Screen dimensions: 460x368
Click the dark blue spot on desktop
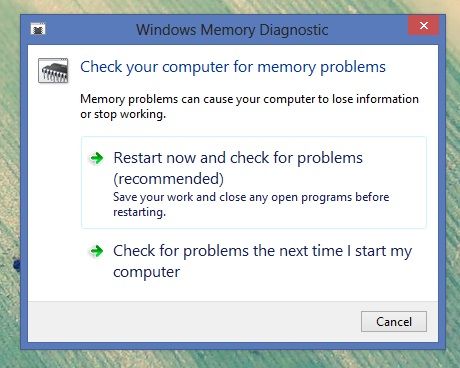16,264
